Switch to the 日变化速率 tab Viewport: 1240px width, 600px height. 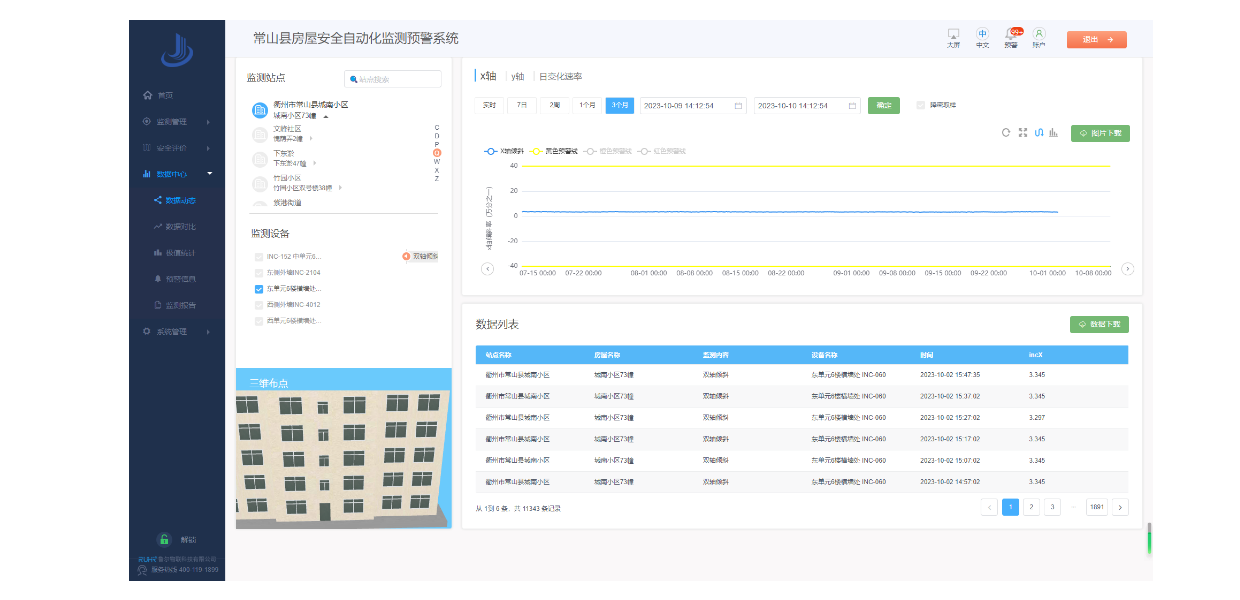(x=560, y=76)
